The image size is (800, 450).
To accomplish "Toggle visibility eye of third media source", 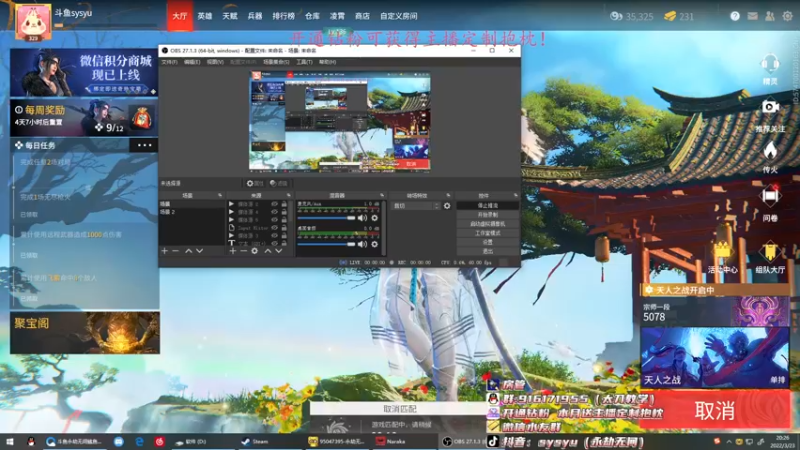I will point(274,220).
